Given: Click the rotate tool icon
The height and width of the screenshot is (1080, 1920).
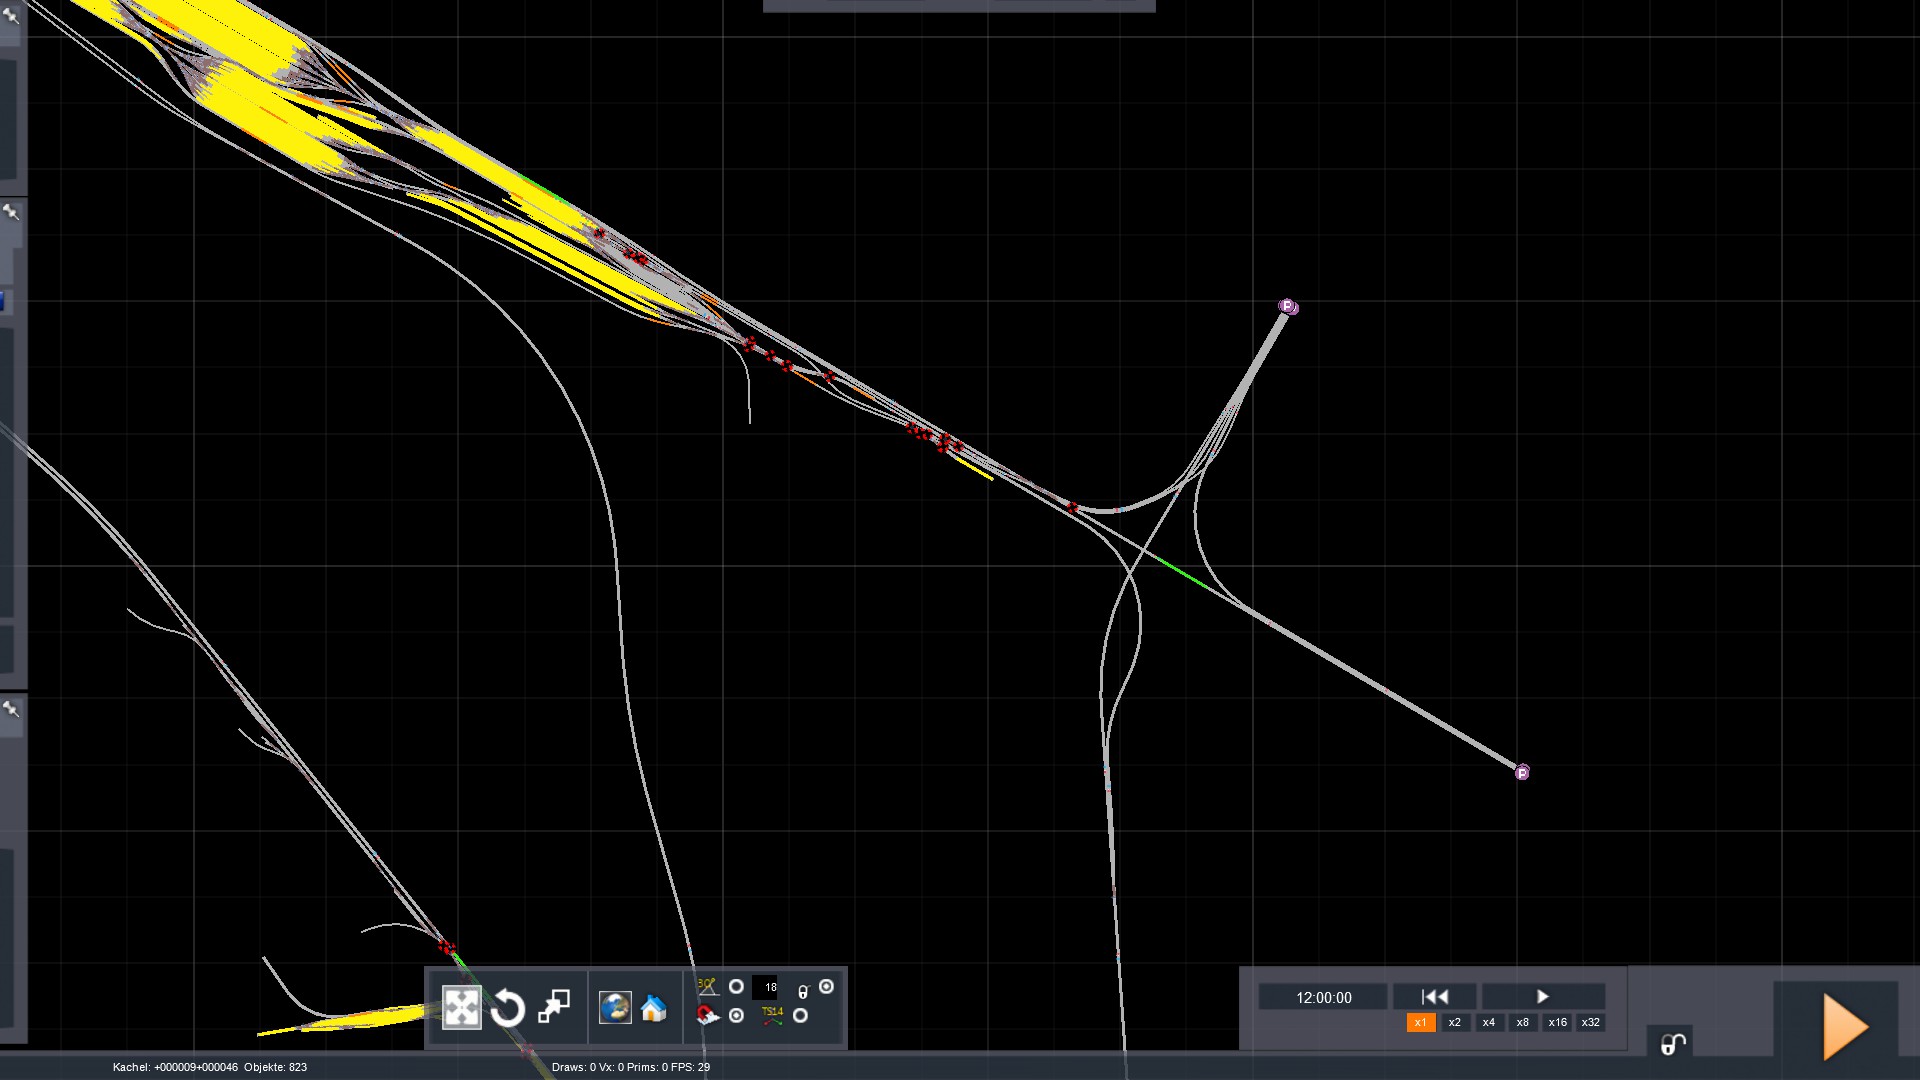Looking at the screenshot, I should click(508, 1008).
